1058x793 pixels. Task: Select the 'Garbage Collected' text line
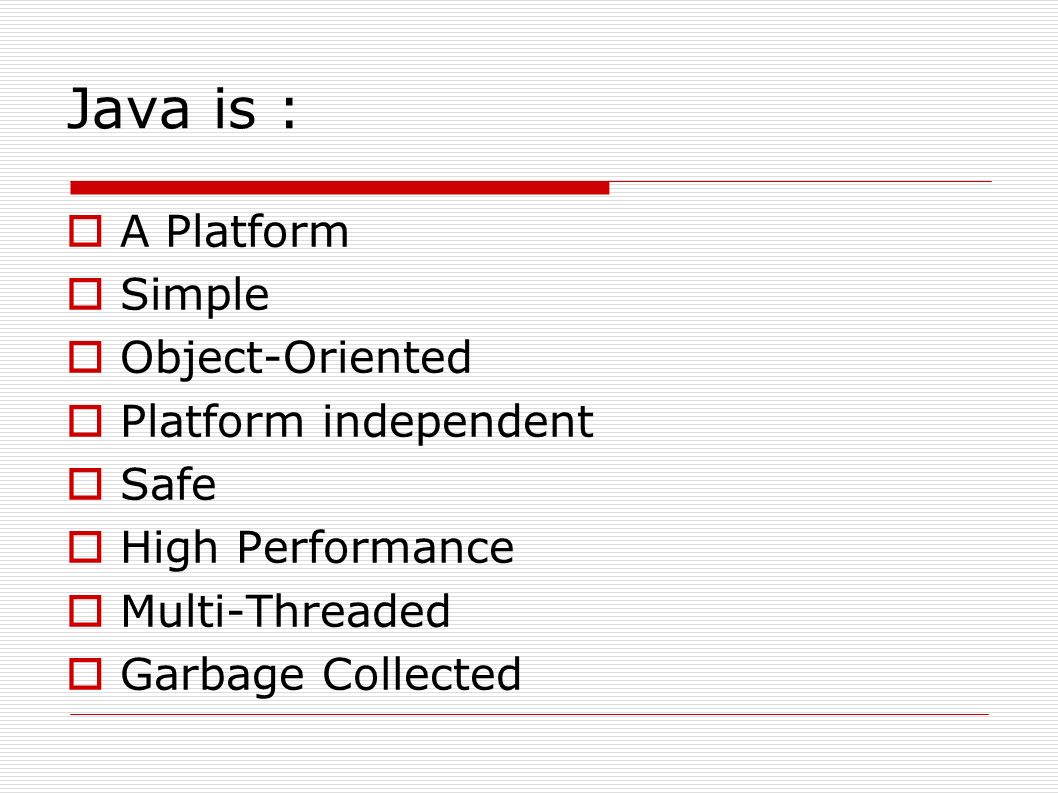[x=321, y=676]
